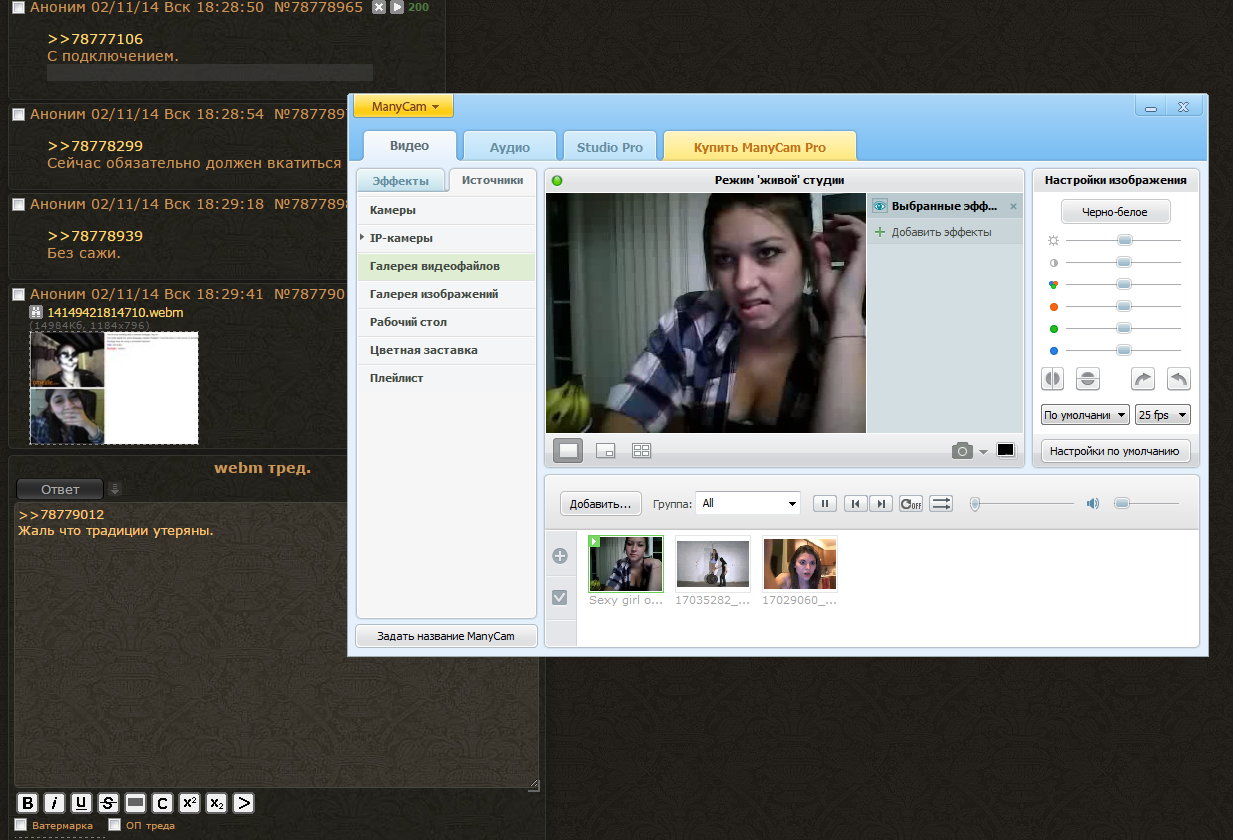Switch to the Studio Pro tab
The width and height of the screenshot is (1233, 840).
[610, 147]
